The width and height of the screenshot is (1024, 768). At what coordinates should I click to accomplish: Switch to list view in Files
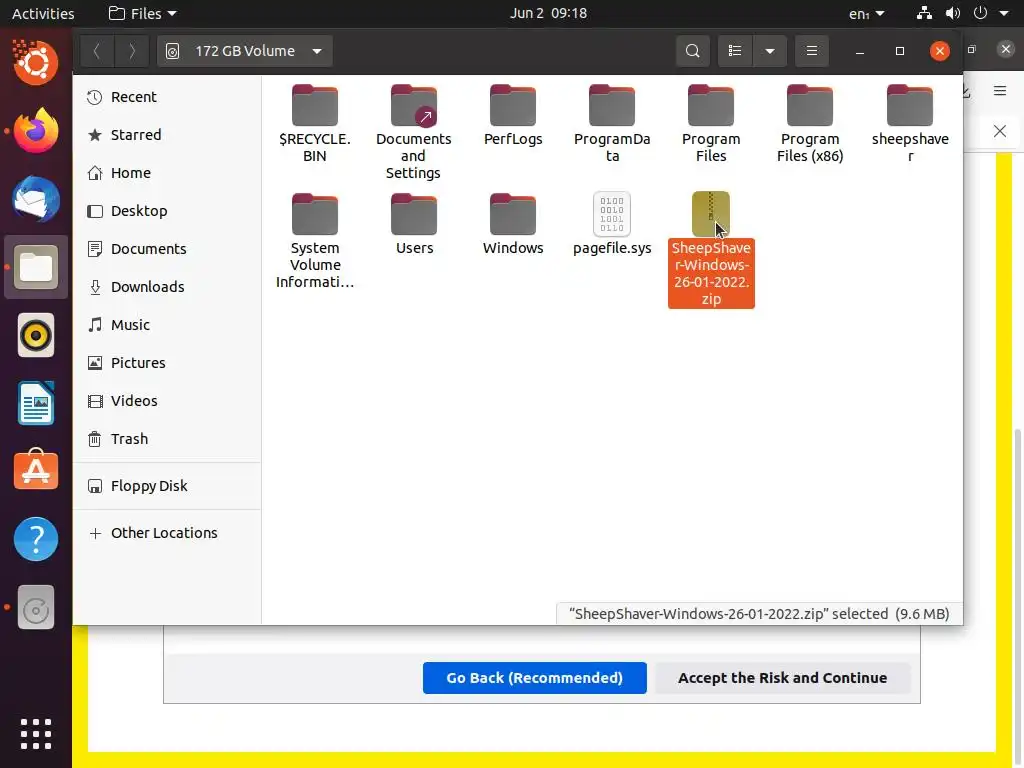coord(735,51)
